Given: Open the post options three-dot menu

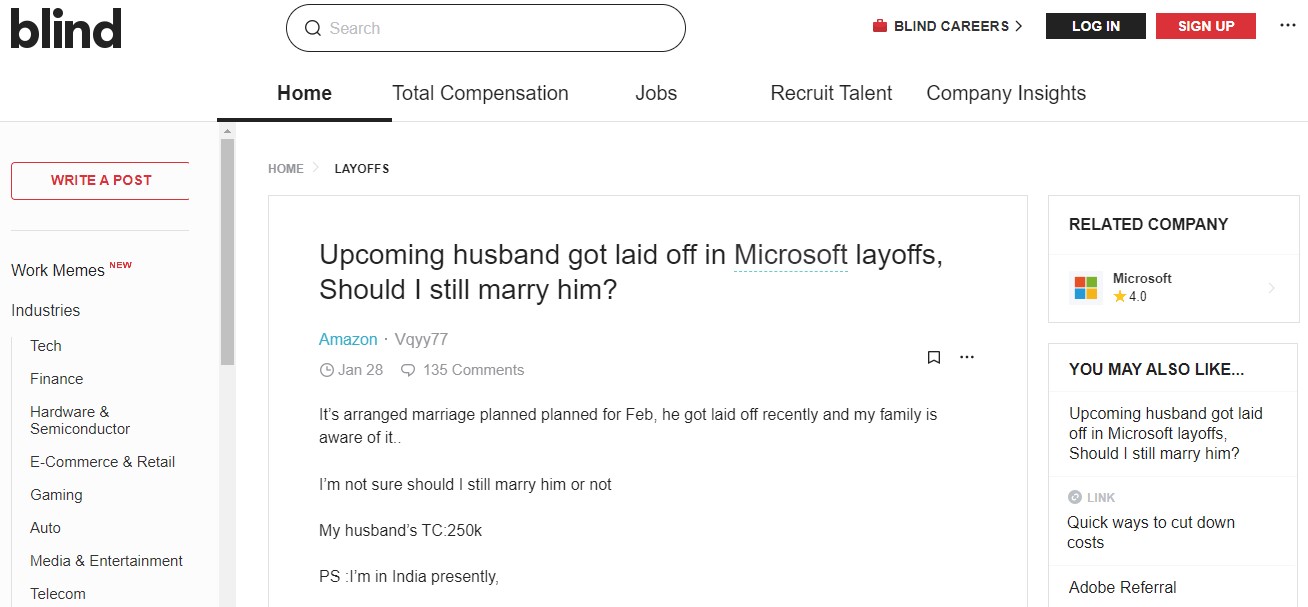Looking at the screenshot, I should [x=967, y=357].
